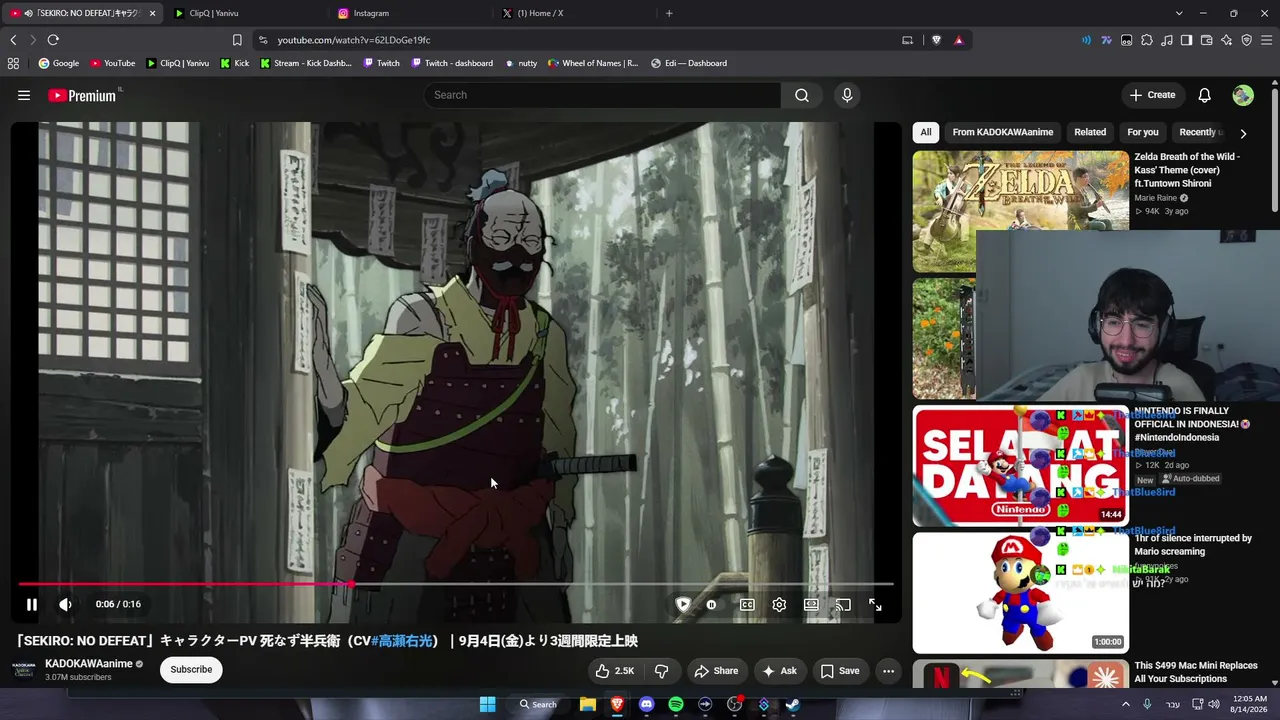Image resolution: width=1280 pixels, height=720 pixels.
Task: Like the video with 2.5K likes
Action: tap(615, 671)
